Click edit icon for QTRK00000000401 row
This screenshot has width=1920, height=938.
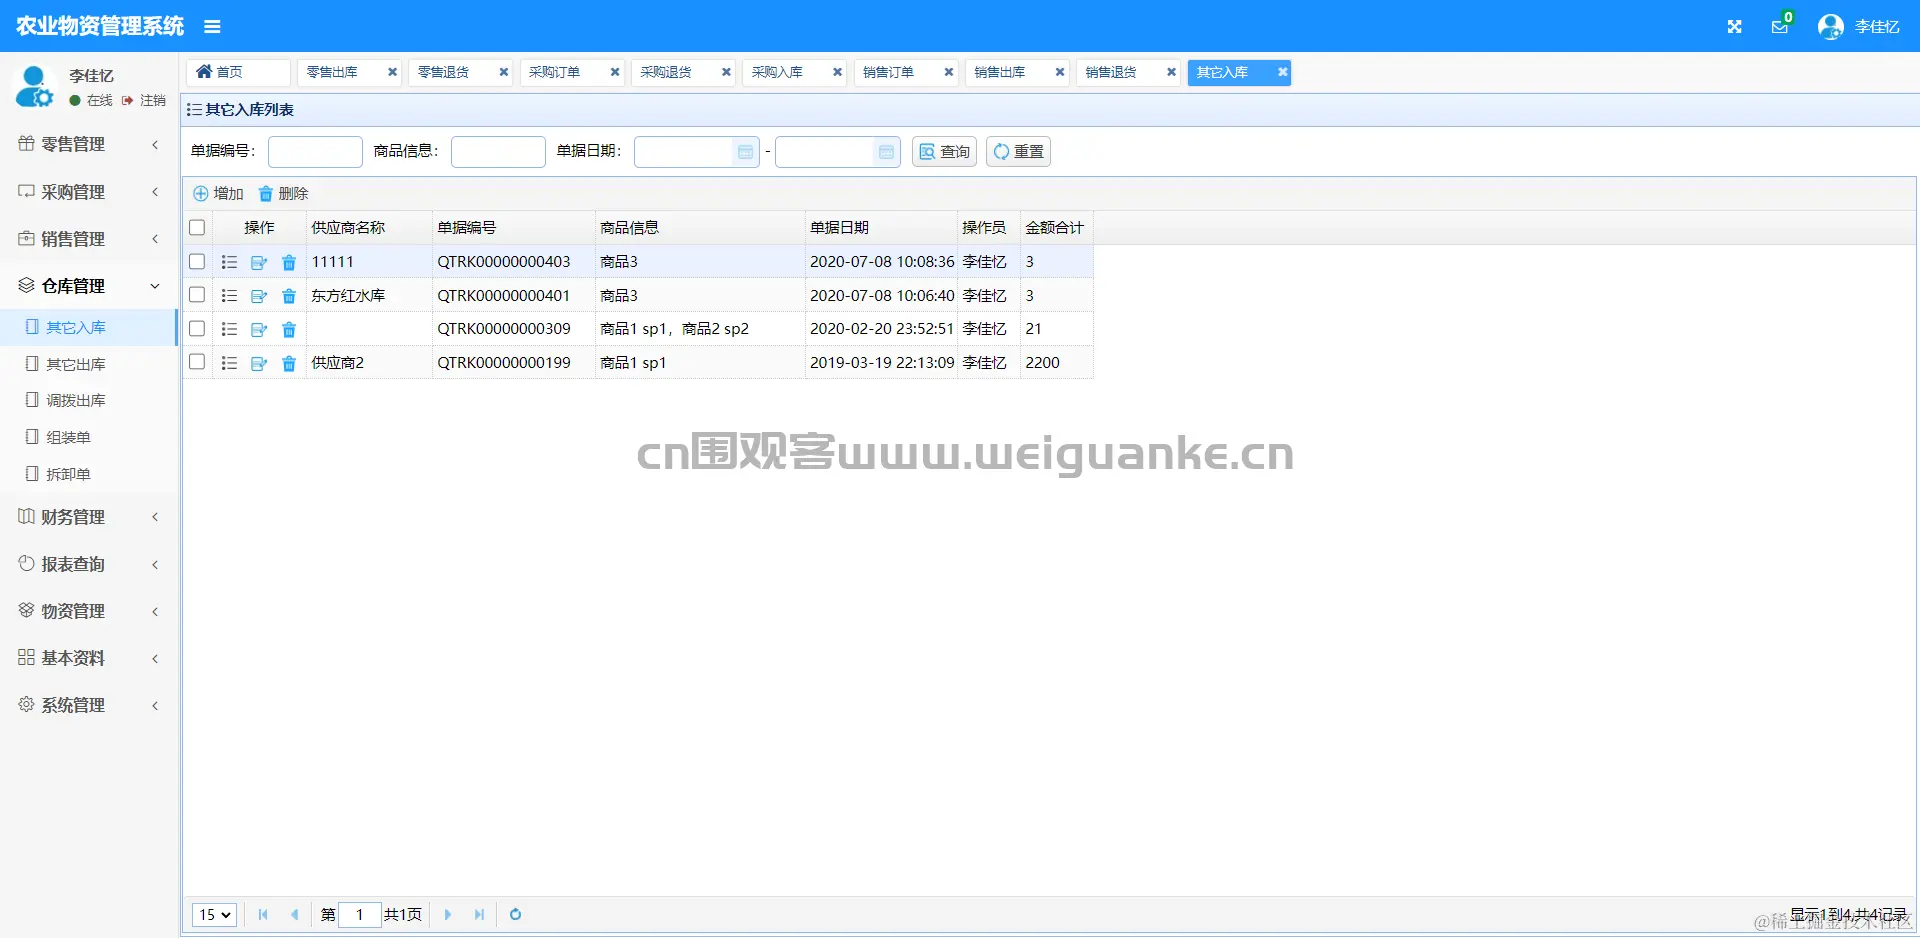point(259,296)
